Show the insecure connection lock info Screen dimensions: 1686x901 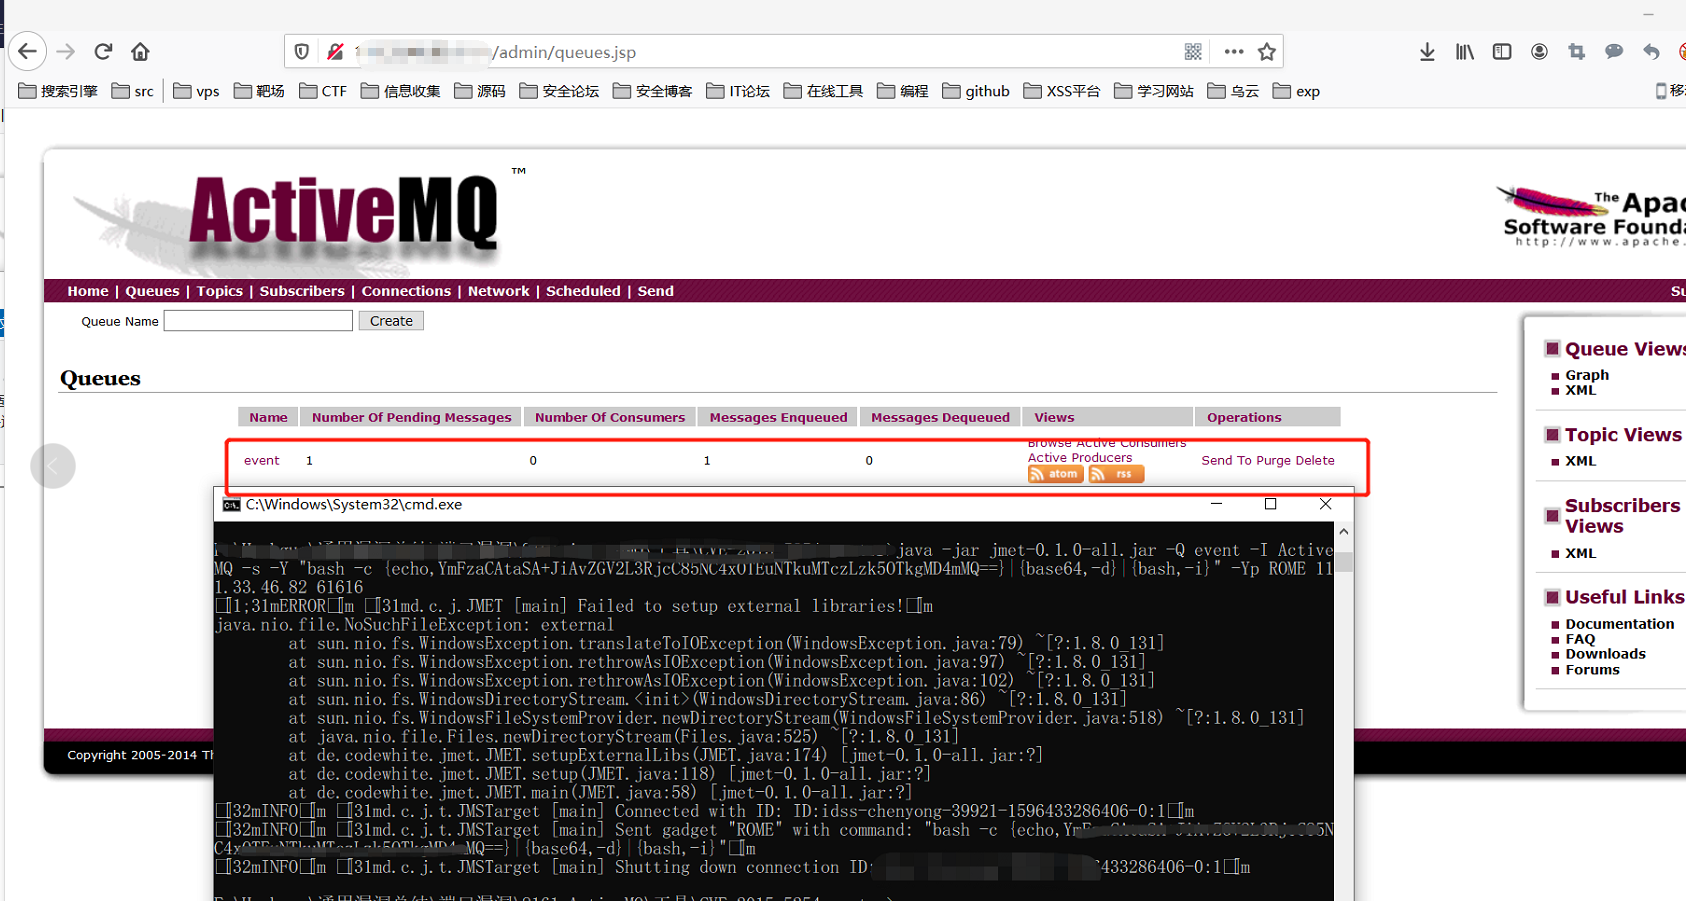click(x=335, y=52)
